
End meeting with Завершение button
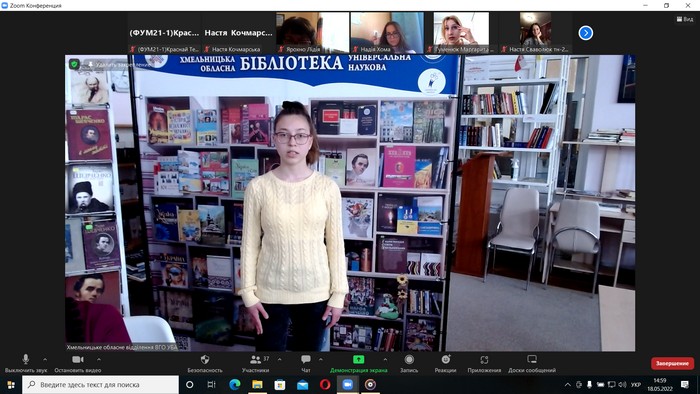point(672,363)
